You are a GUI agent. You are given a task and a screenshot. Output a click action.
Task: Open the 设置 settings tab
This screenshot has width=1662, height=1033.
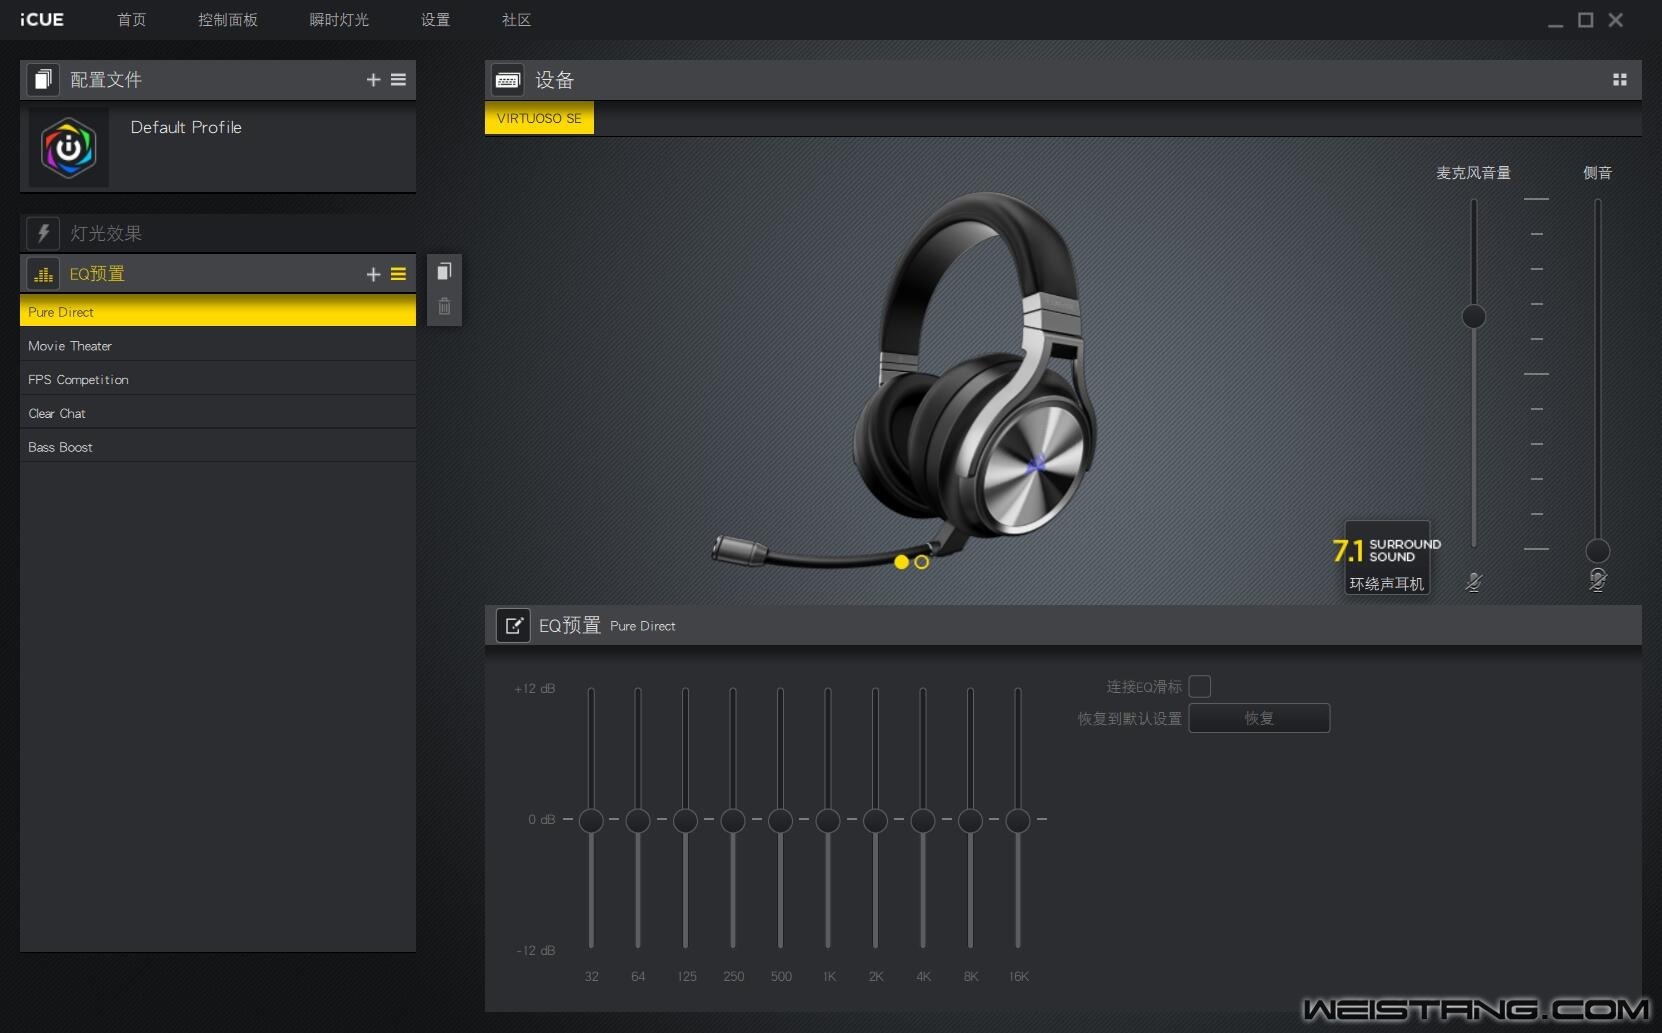point(435,20)
